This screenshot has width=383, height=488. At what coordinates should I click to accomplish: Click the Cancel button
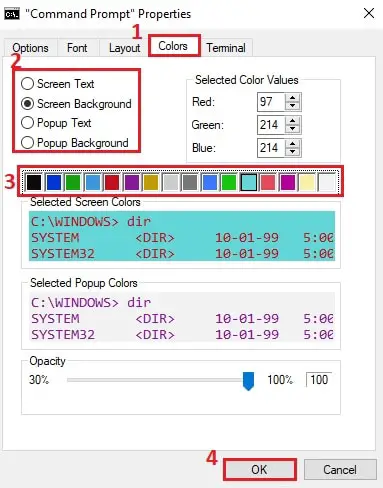(x=340, y=469)
